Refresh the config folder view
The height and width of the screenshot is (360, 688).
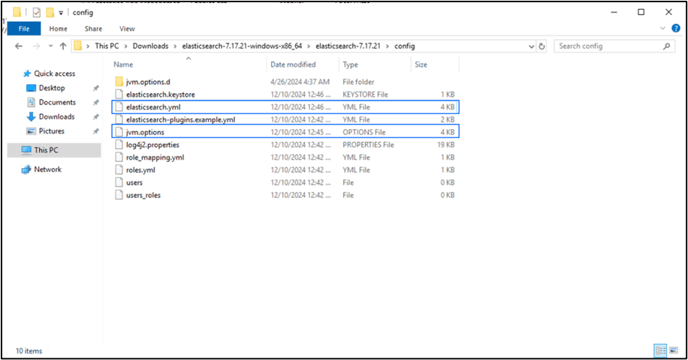point(542,46)
